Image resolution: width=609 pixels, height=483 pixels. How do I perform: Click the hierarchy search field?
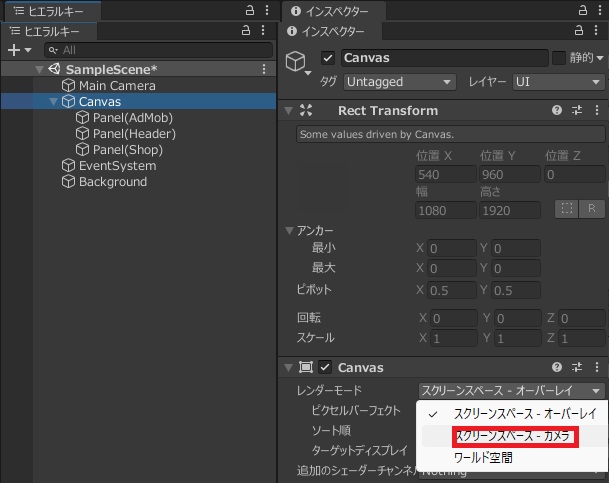point(160,49)
